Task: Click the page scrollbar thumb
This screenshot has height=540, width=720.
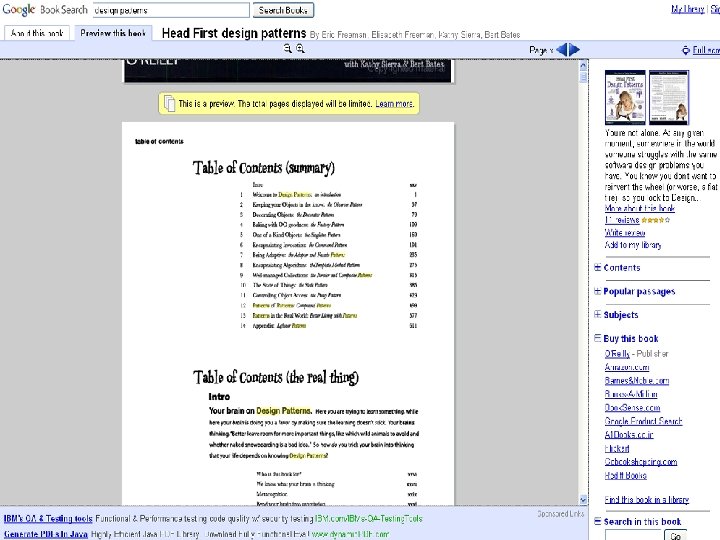Action: click(583, 77)
